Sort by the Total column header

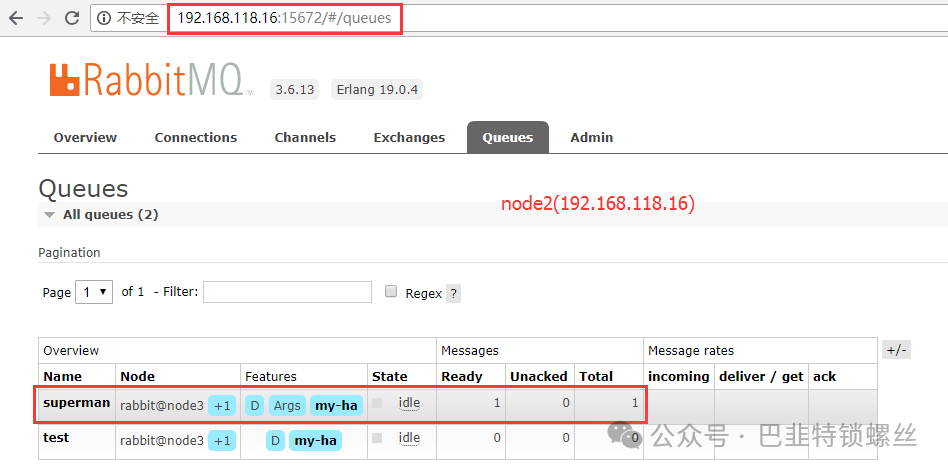coord(596,376)
